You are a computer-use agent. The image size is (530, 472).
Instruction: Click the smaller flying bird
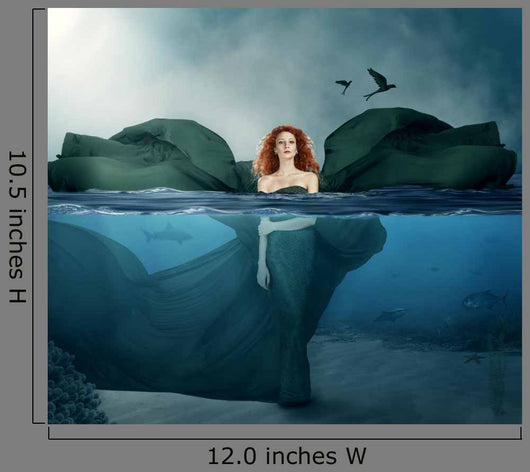pyautogui.click(x=344, y=86)
